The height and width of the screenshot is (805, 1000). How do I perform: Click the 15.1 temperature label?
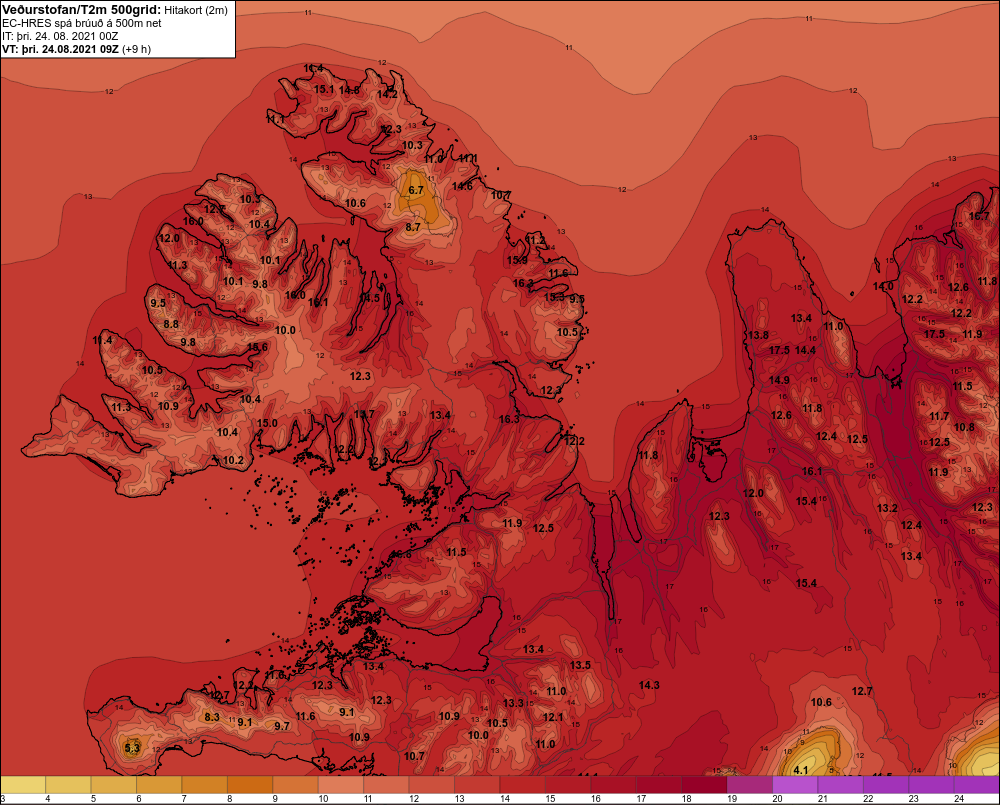click(324, 89)
